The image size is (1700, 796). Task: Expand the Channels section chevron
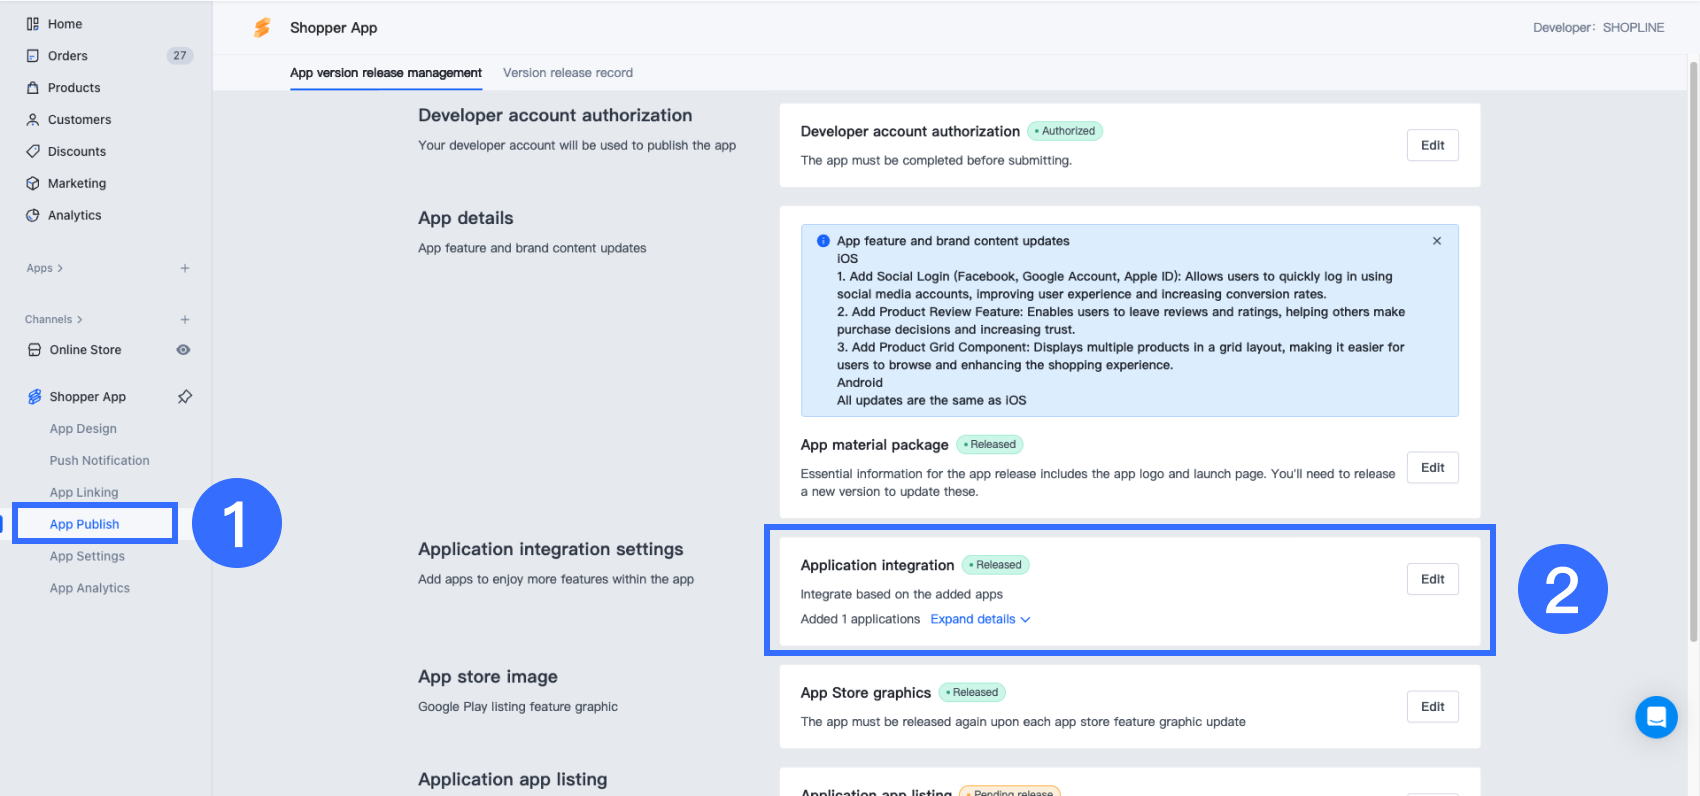(x=80, y=320)
